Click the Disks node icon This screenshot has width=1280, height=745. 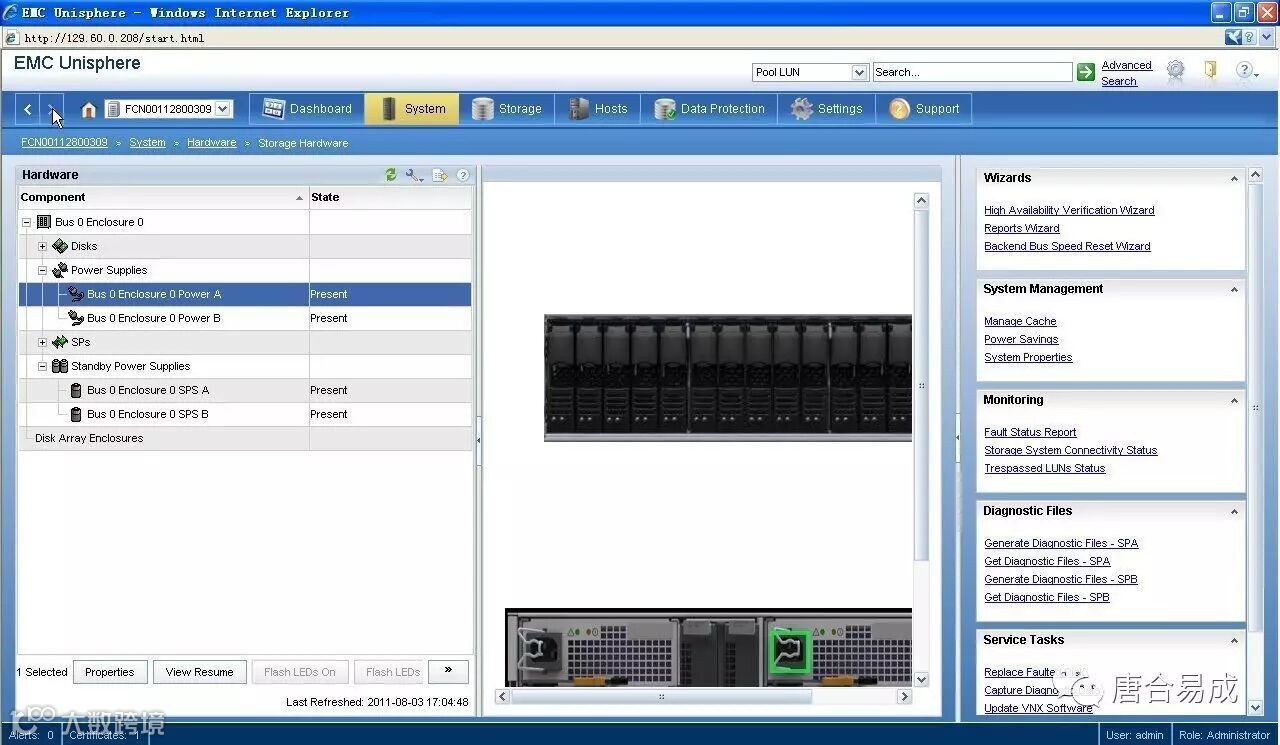pos(60,246)
